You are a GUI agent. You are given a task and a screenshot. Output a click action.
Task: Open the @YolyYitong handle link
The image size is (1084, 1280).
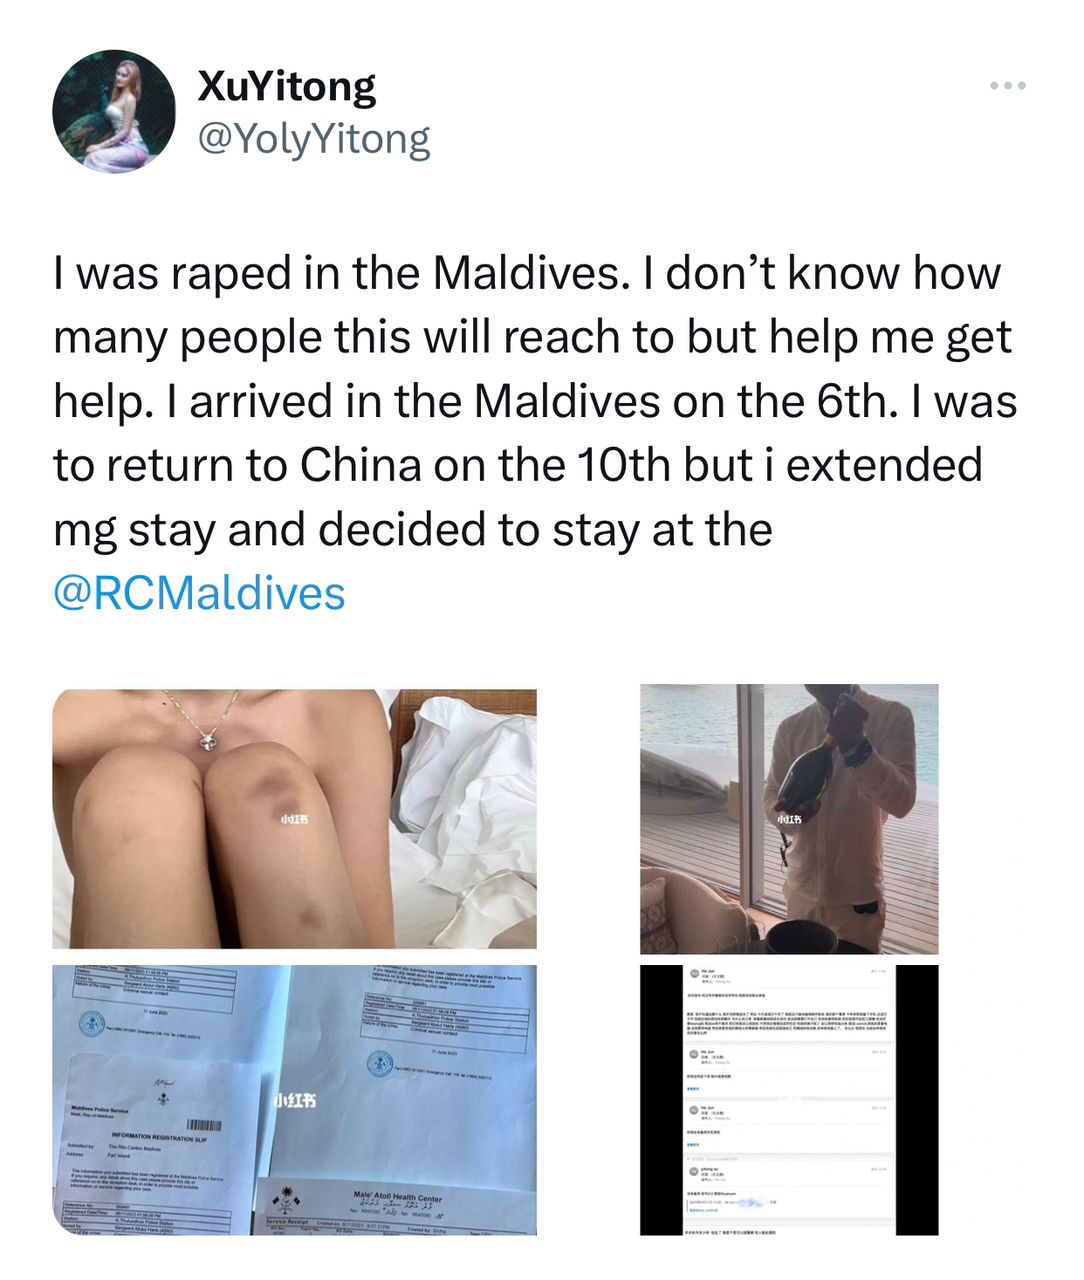314,138
